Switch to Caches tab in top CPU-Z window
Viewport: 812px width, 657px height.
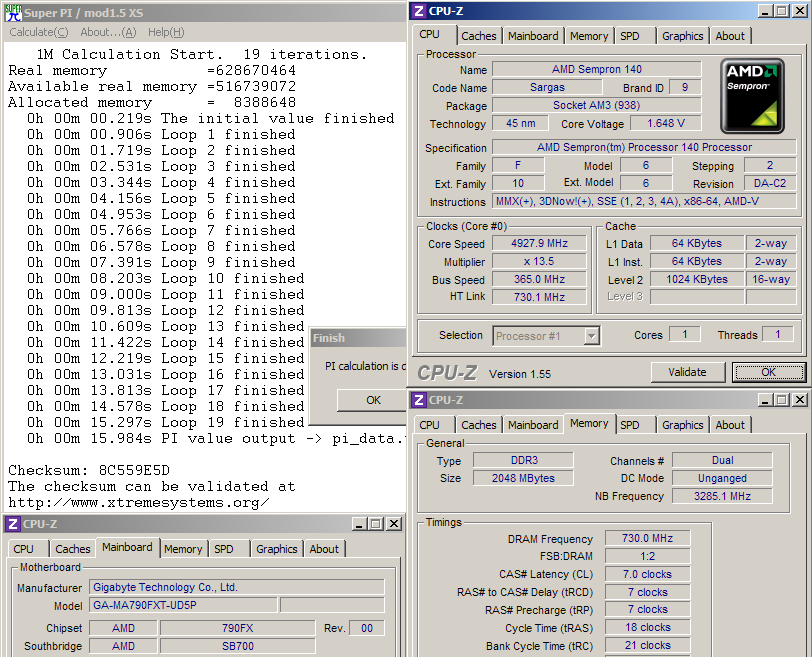[x=478, y=36]
